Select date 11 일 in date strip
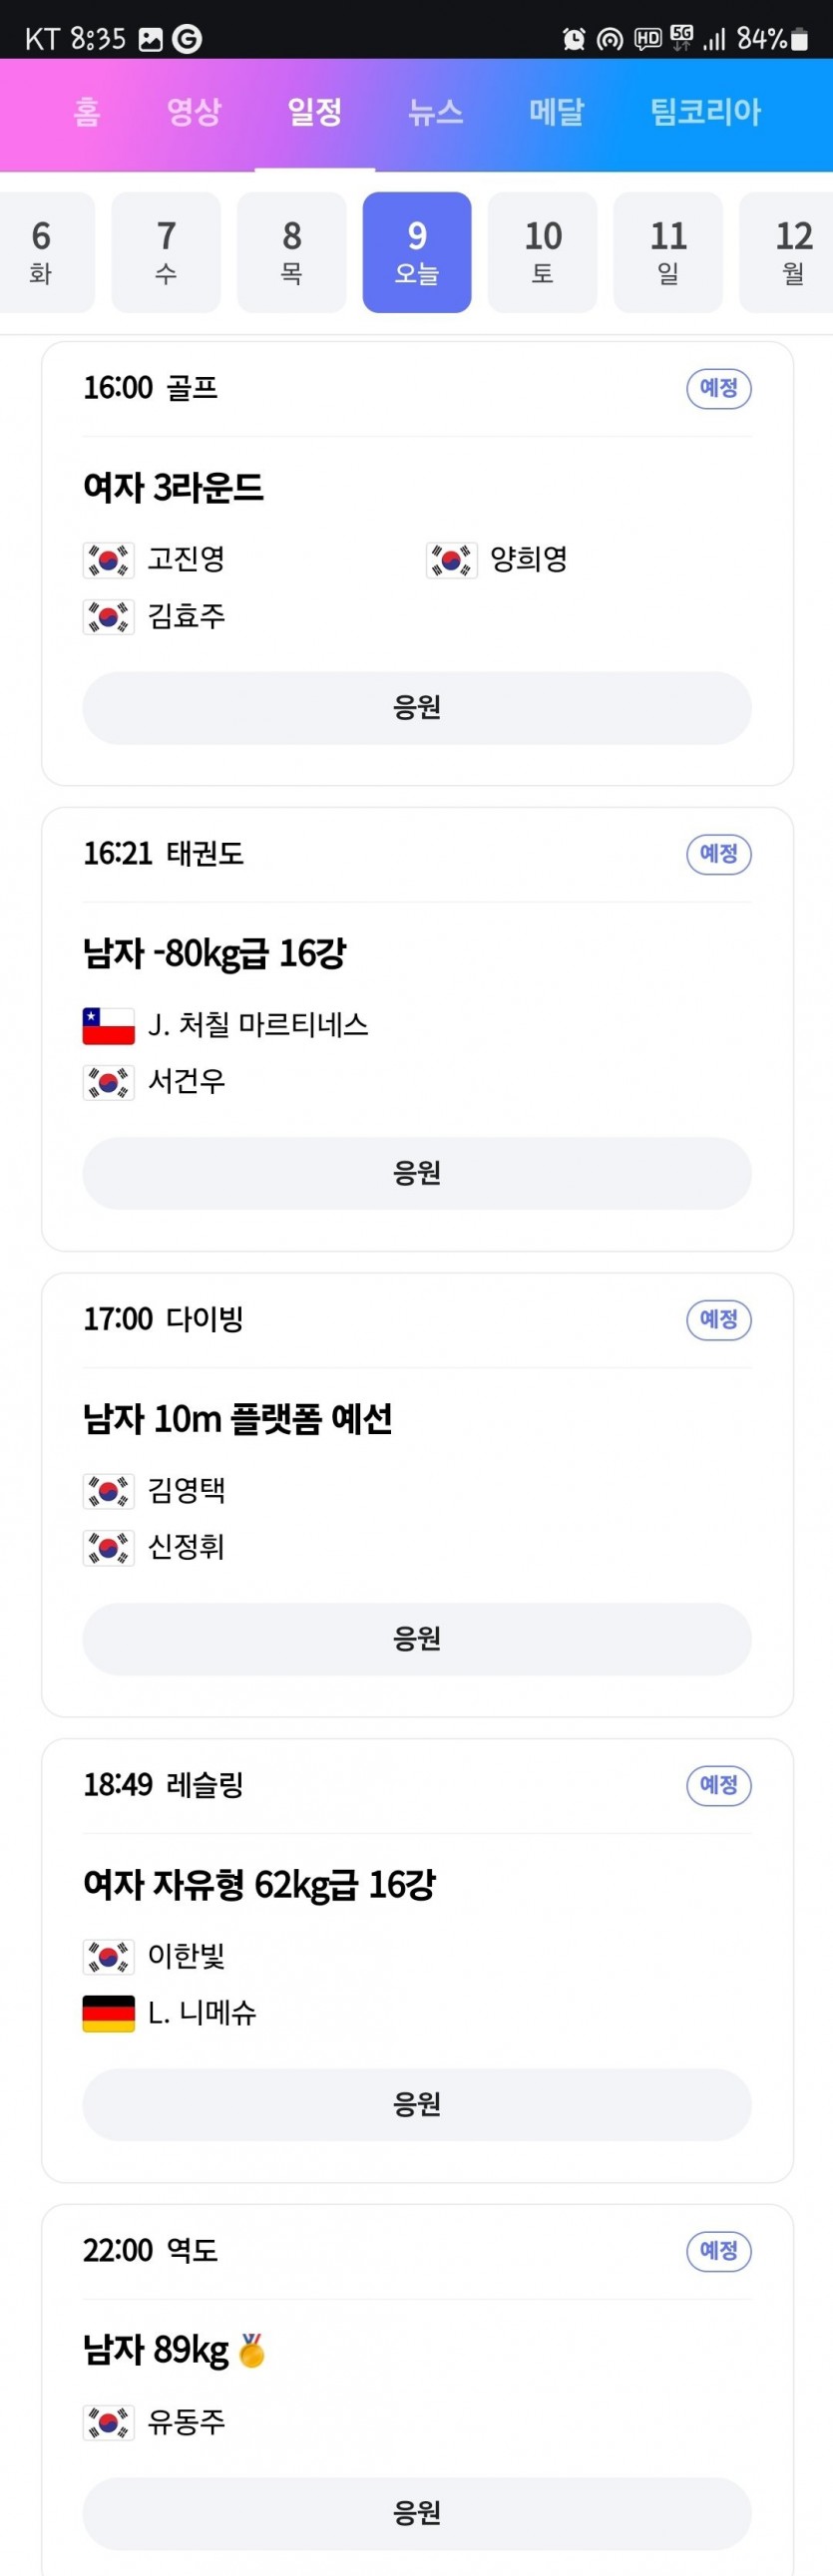The height and width of the screenshot is (2576, 833). (x=668, y=252)
